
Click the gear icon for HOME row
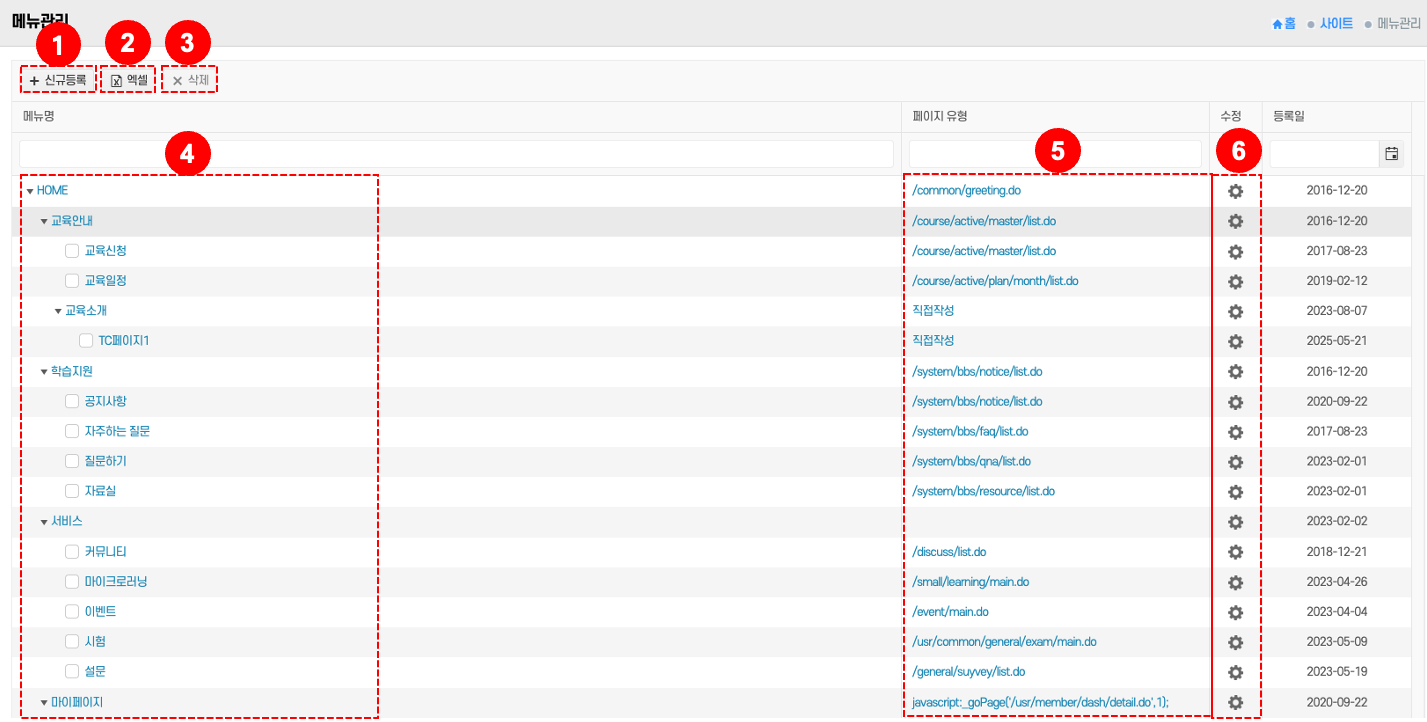coord(1235,191)
